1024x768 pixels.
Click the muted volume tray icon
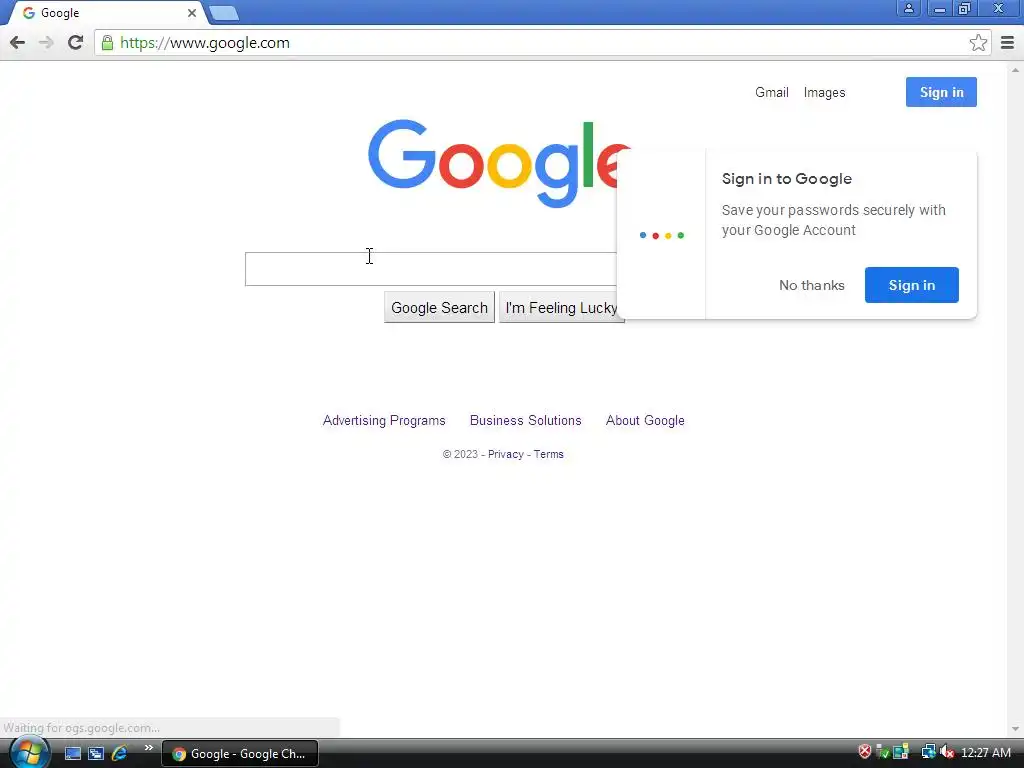947,752
